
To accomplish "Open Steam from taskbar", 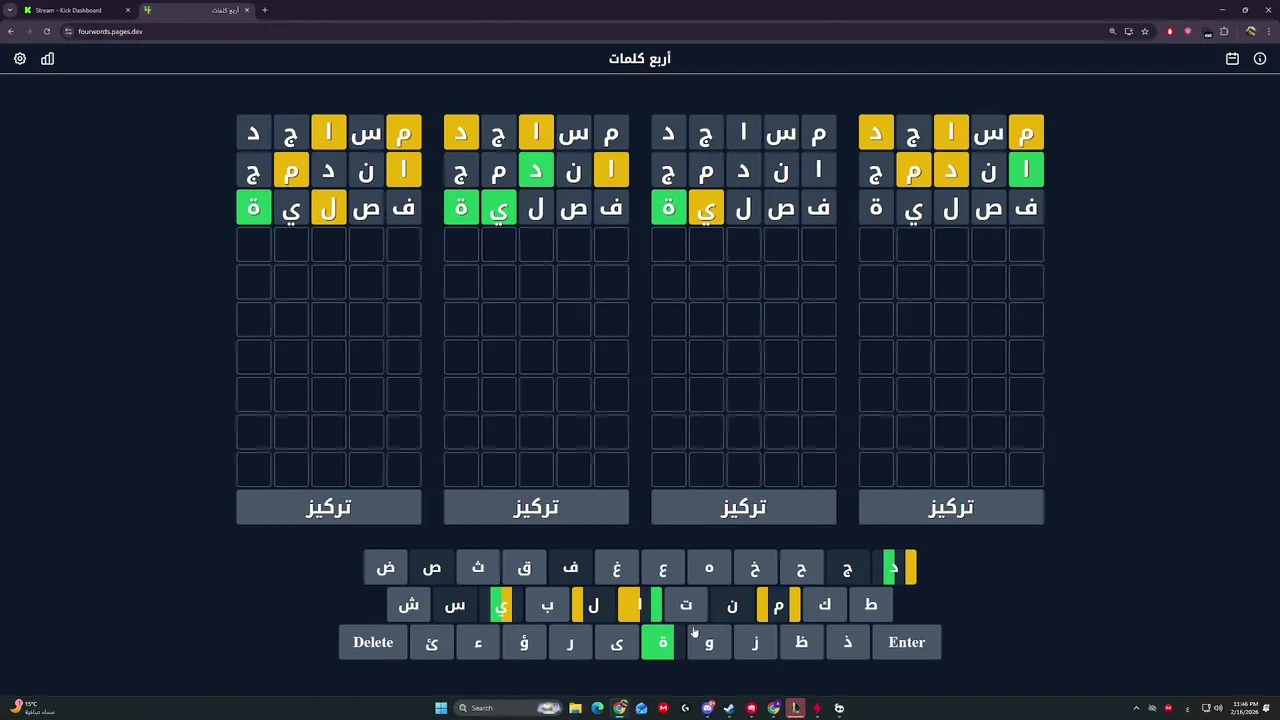I will (x=729, y=708).
